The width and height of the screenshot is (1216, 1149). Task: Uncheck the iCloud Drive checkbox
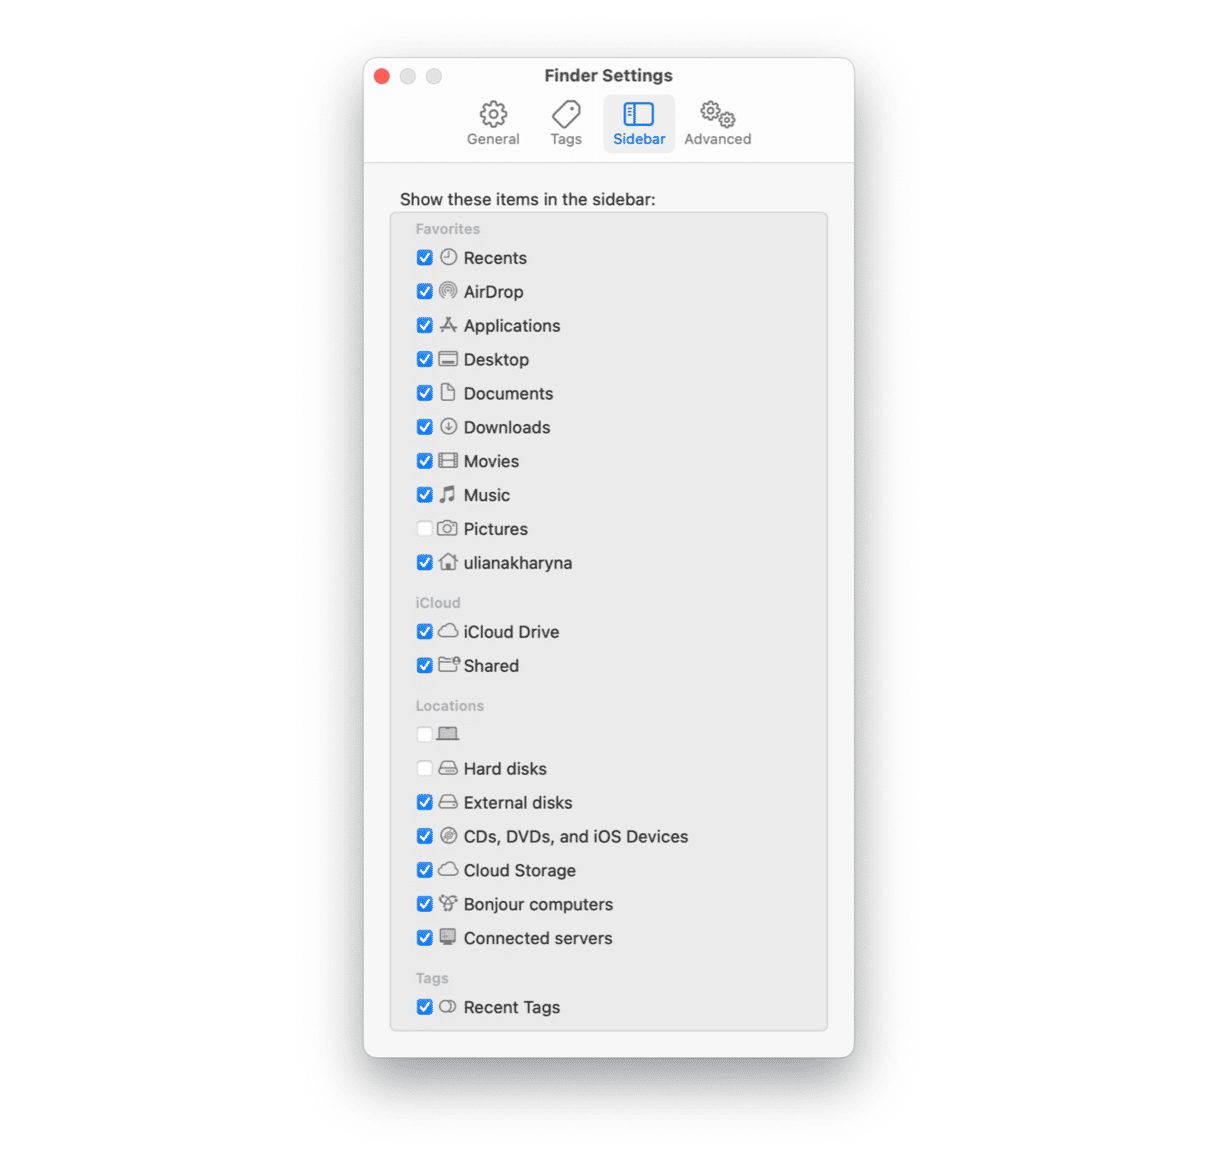coord(425,632)
